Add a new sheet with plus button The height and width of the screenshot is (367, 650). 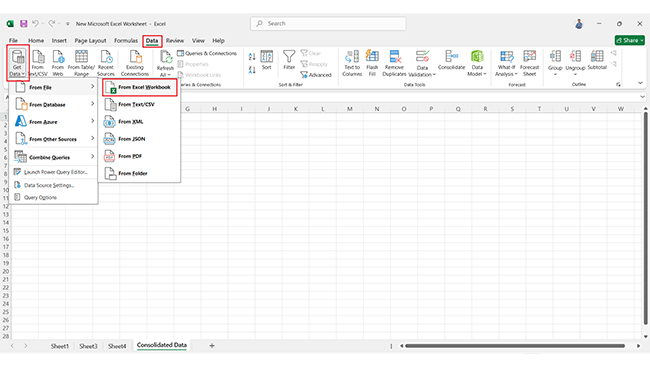212,345
